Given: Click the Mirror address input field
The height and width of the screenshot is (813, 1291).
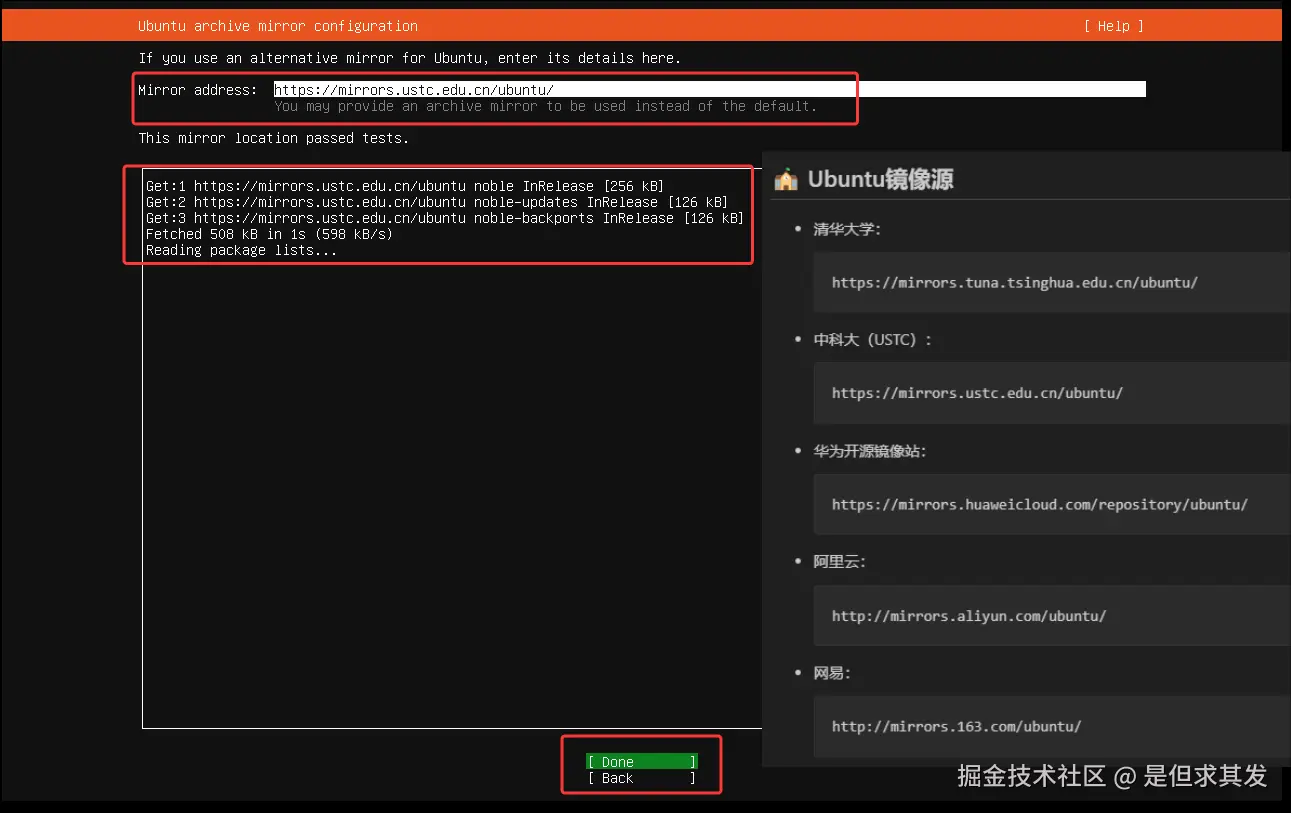Looking at the screenshot, I should 709,90.
